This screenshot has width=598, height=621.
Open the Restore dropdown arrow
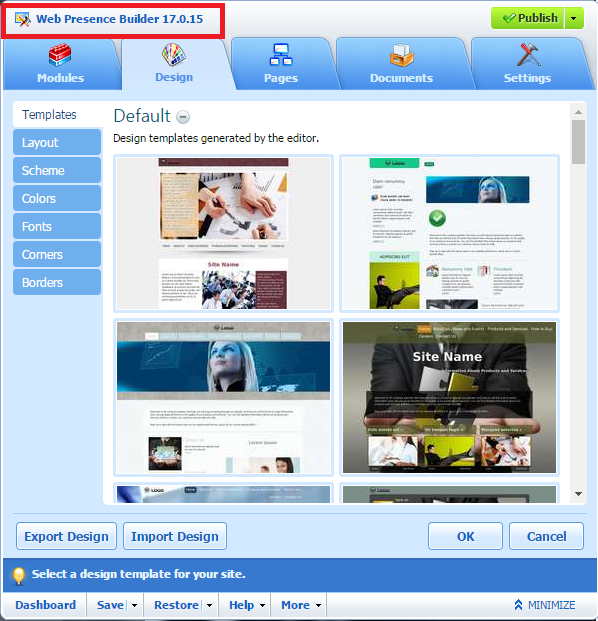click(x=209, y=605)
